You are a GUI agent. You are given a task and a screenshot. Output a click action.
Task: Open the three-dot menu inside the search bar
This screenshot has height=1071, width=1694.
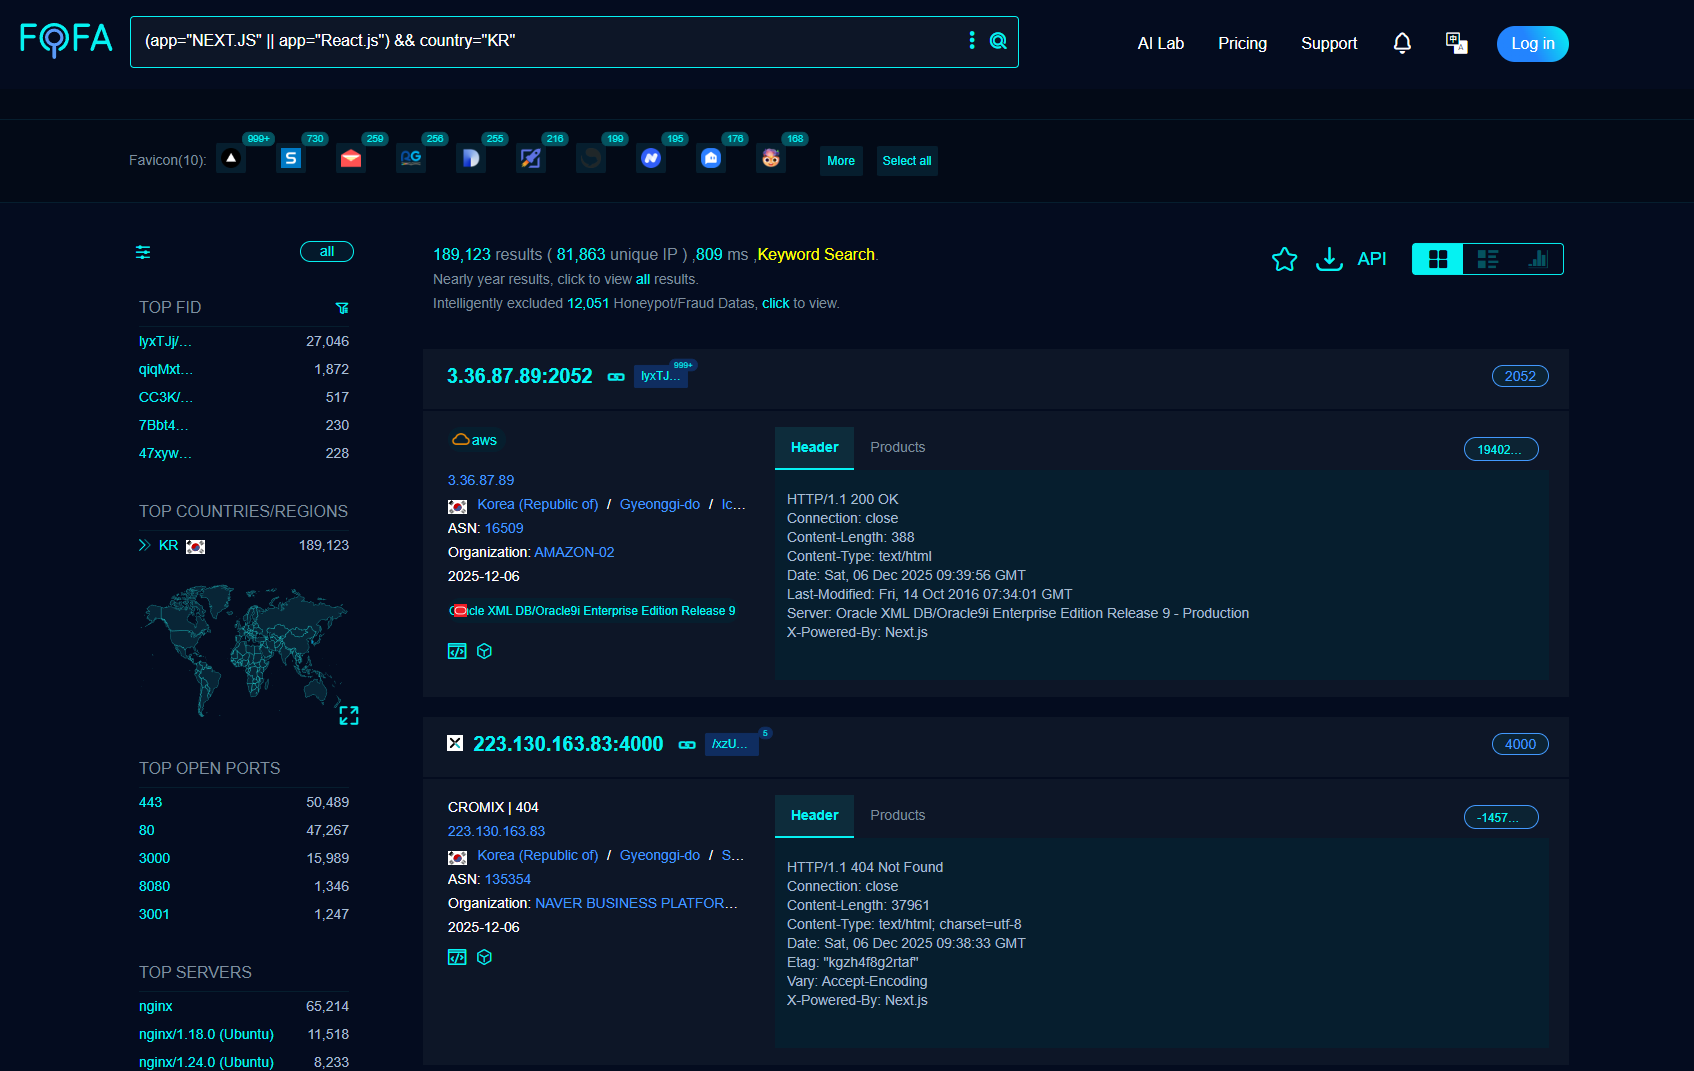[x=971, y=41]
